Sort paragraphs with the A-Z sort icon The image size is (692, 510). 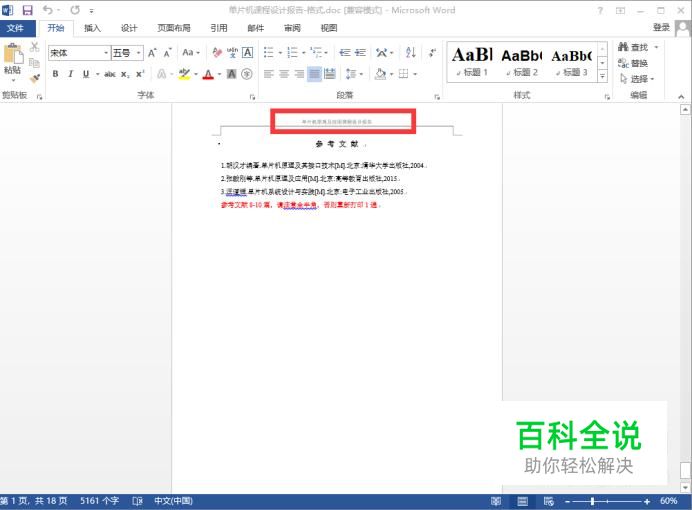tap(410, 53)
